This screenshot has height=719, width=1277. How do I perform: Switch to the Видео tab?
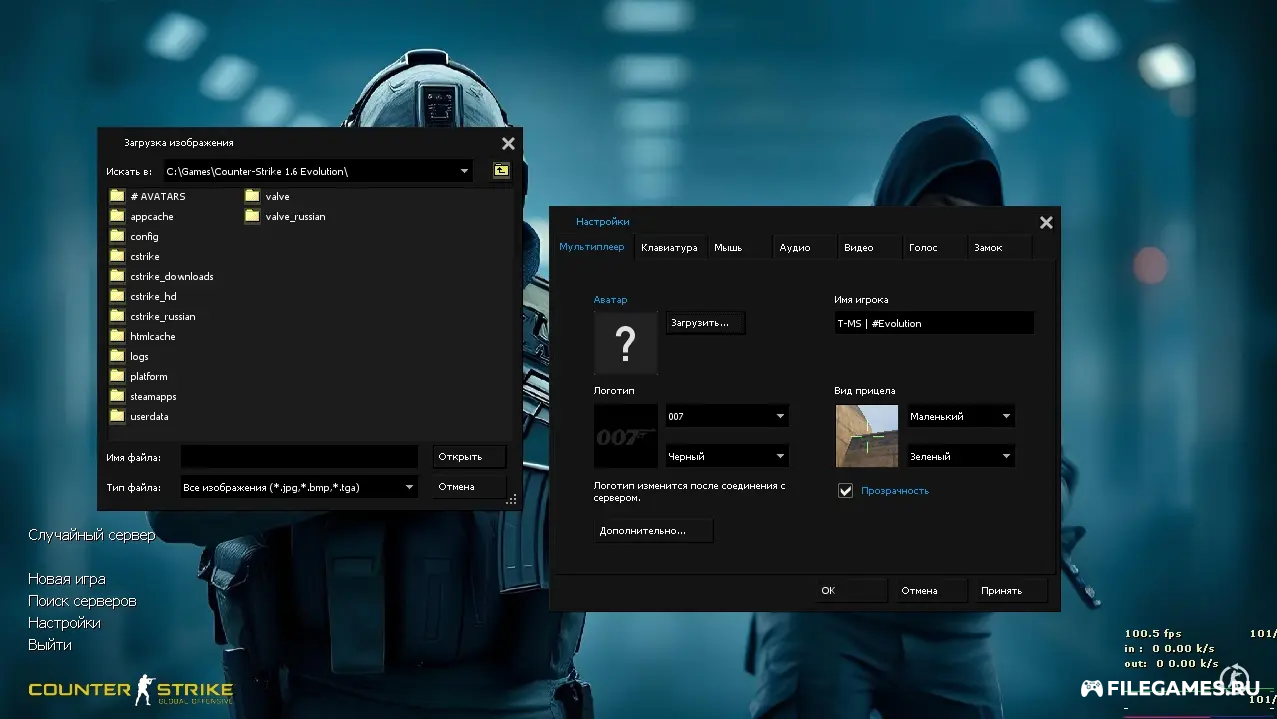868,247
